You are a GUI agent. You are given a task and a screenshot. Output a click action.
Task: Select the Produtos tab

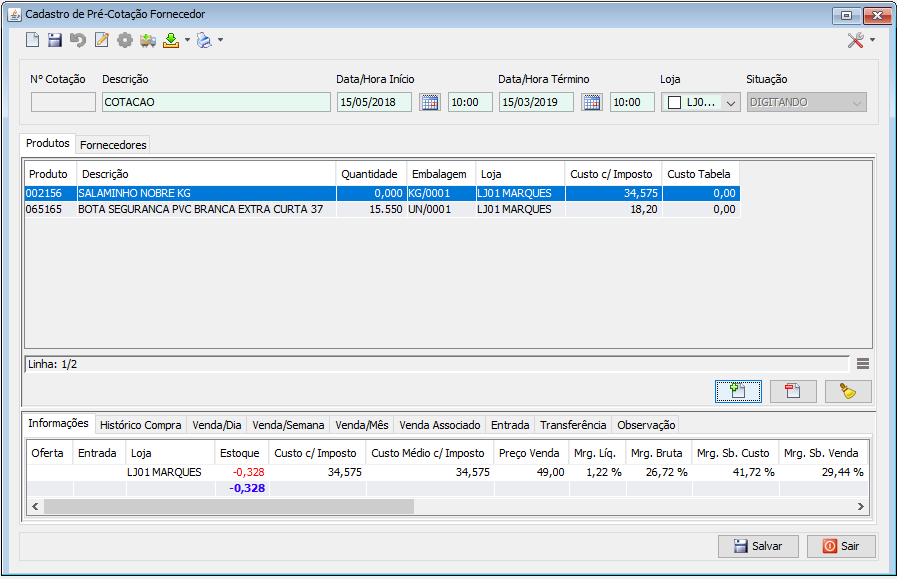click(47, 143)
